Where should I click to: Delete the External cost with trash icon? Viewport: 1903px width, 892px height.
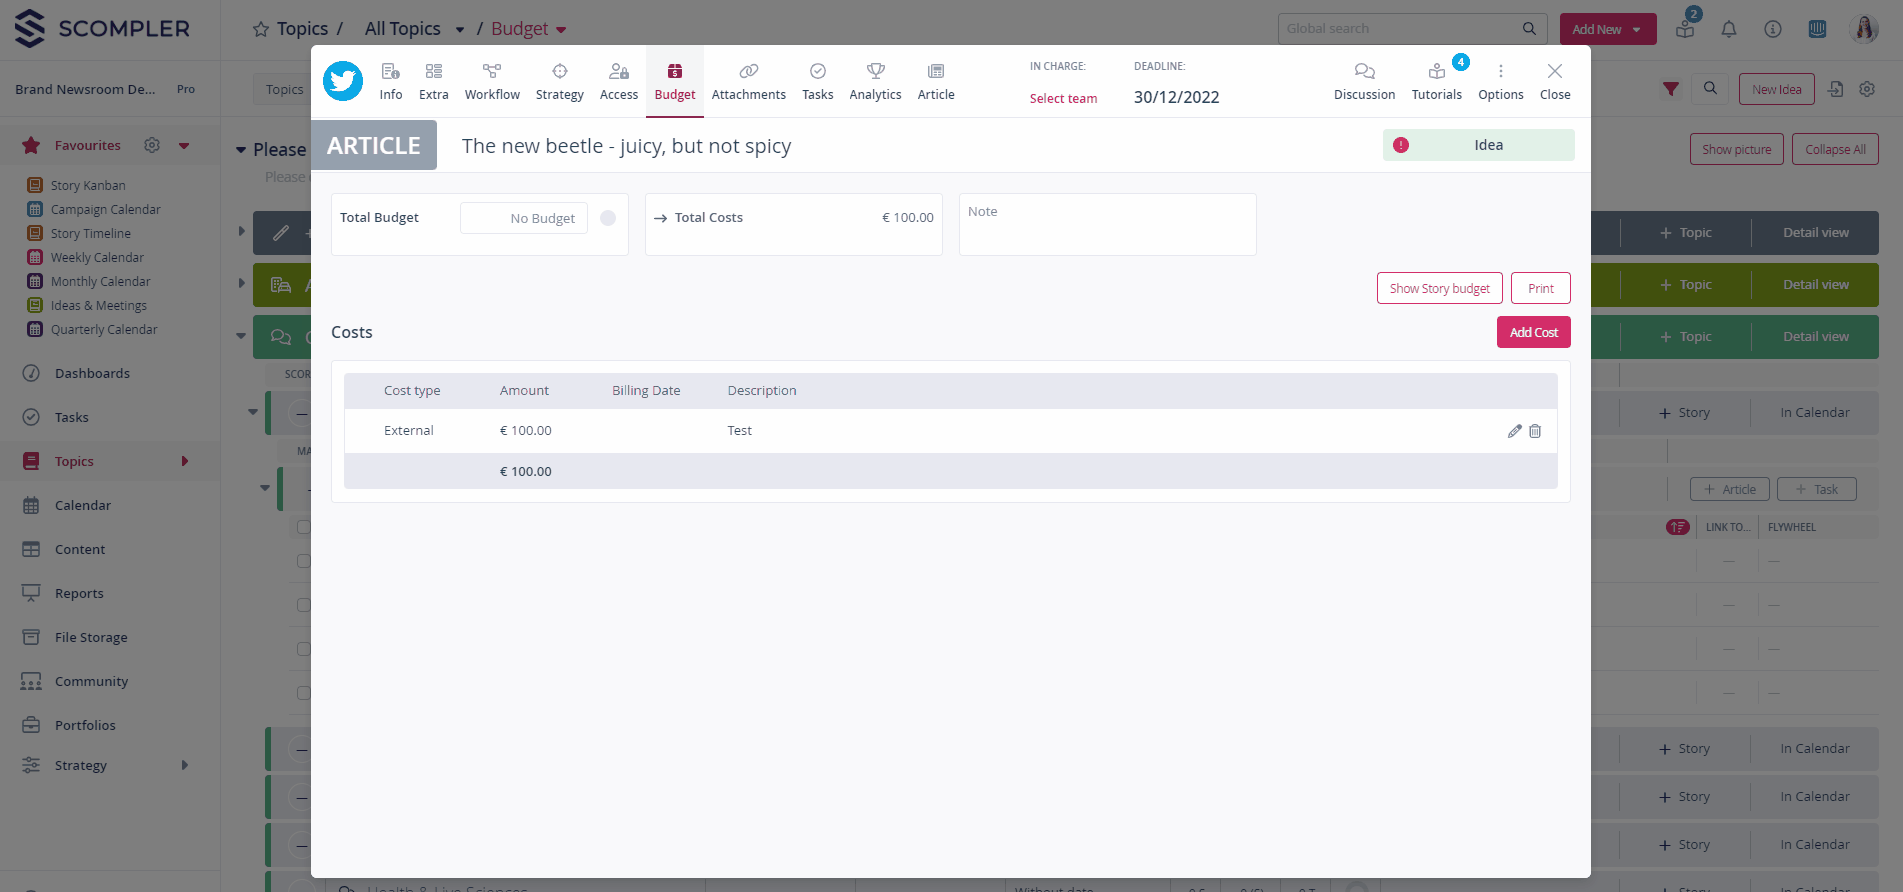coord(1535,431)
